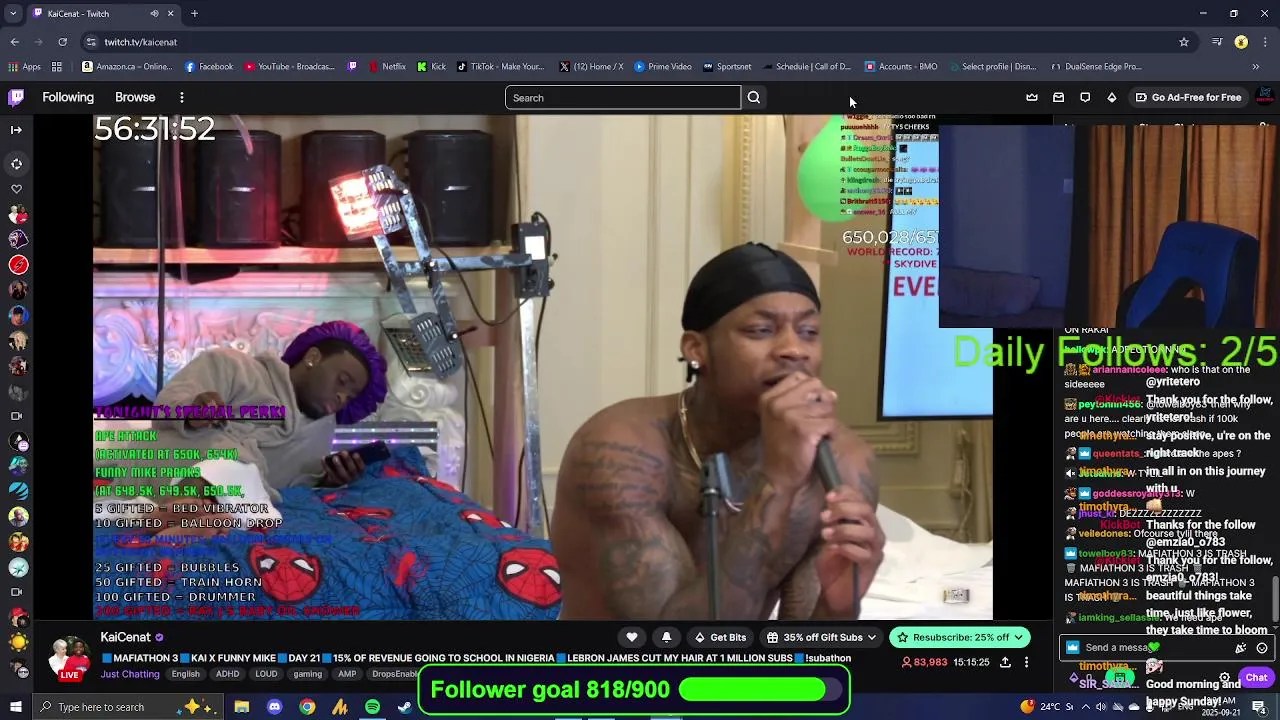
Task: Open the emote picker smiley in chat box
Action: pyautogui.click(x=1262, y=648)
